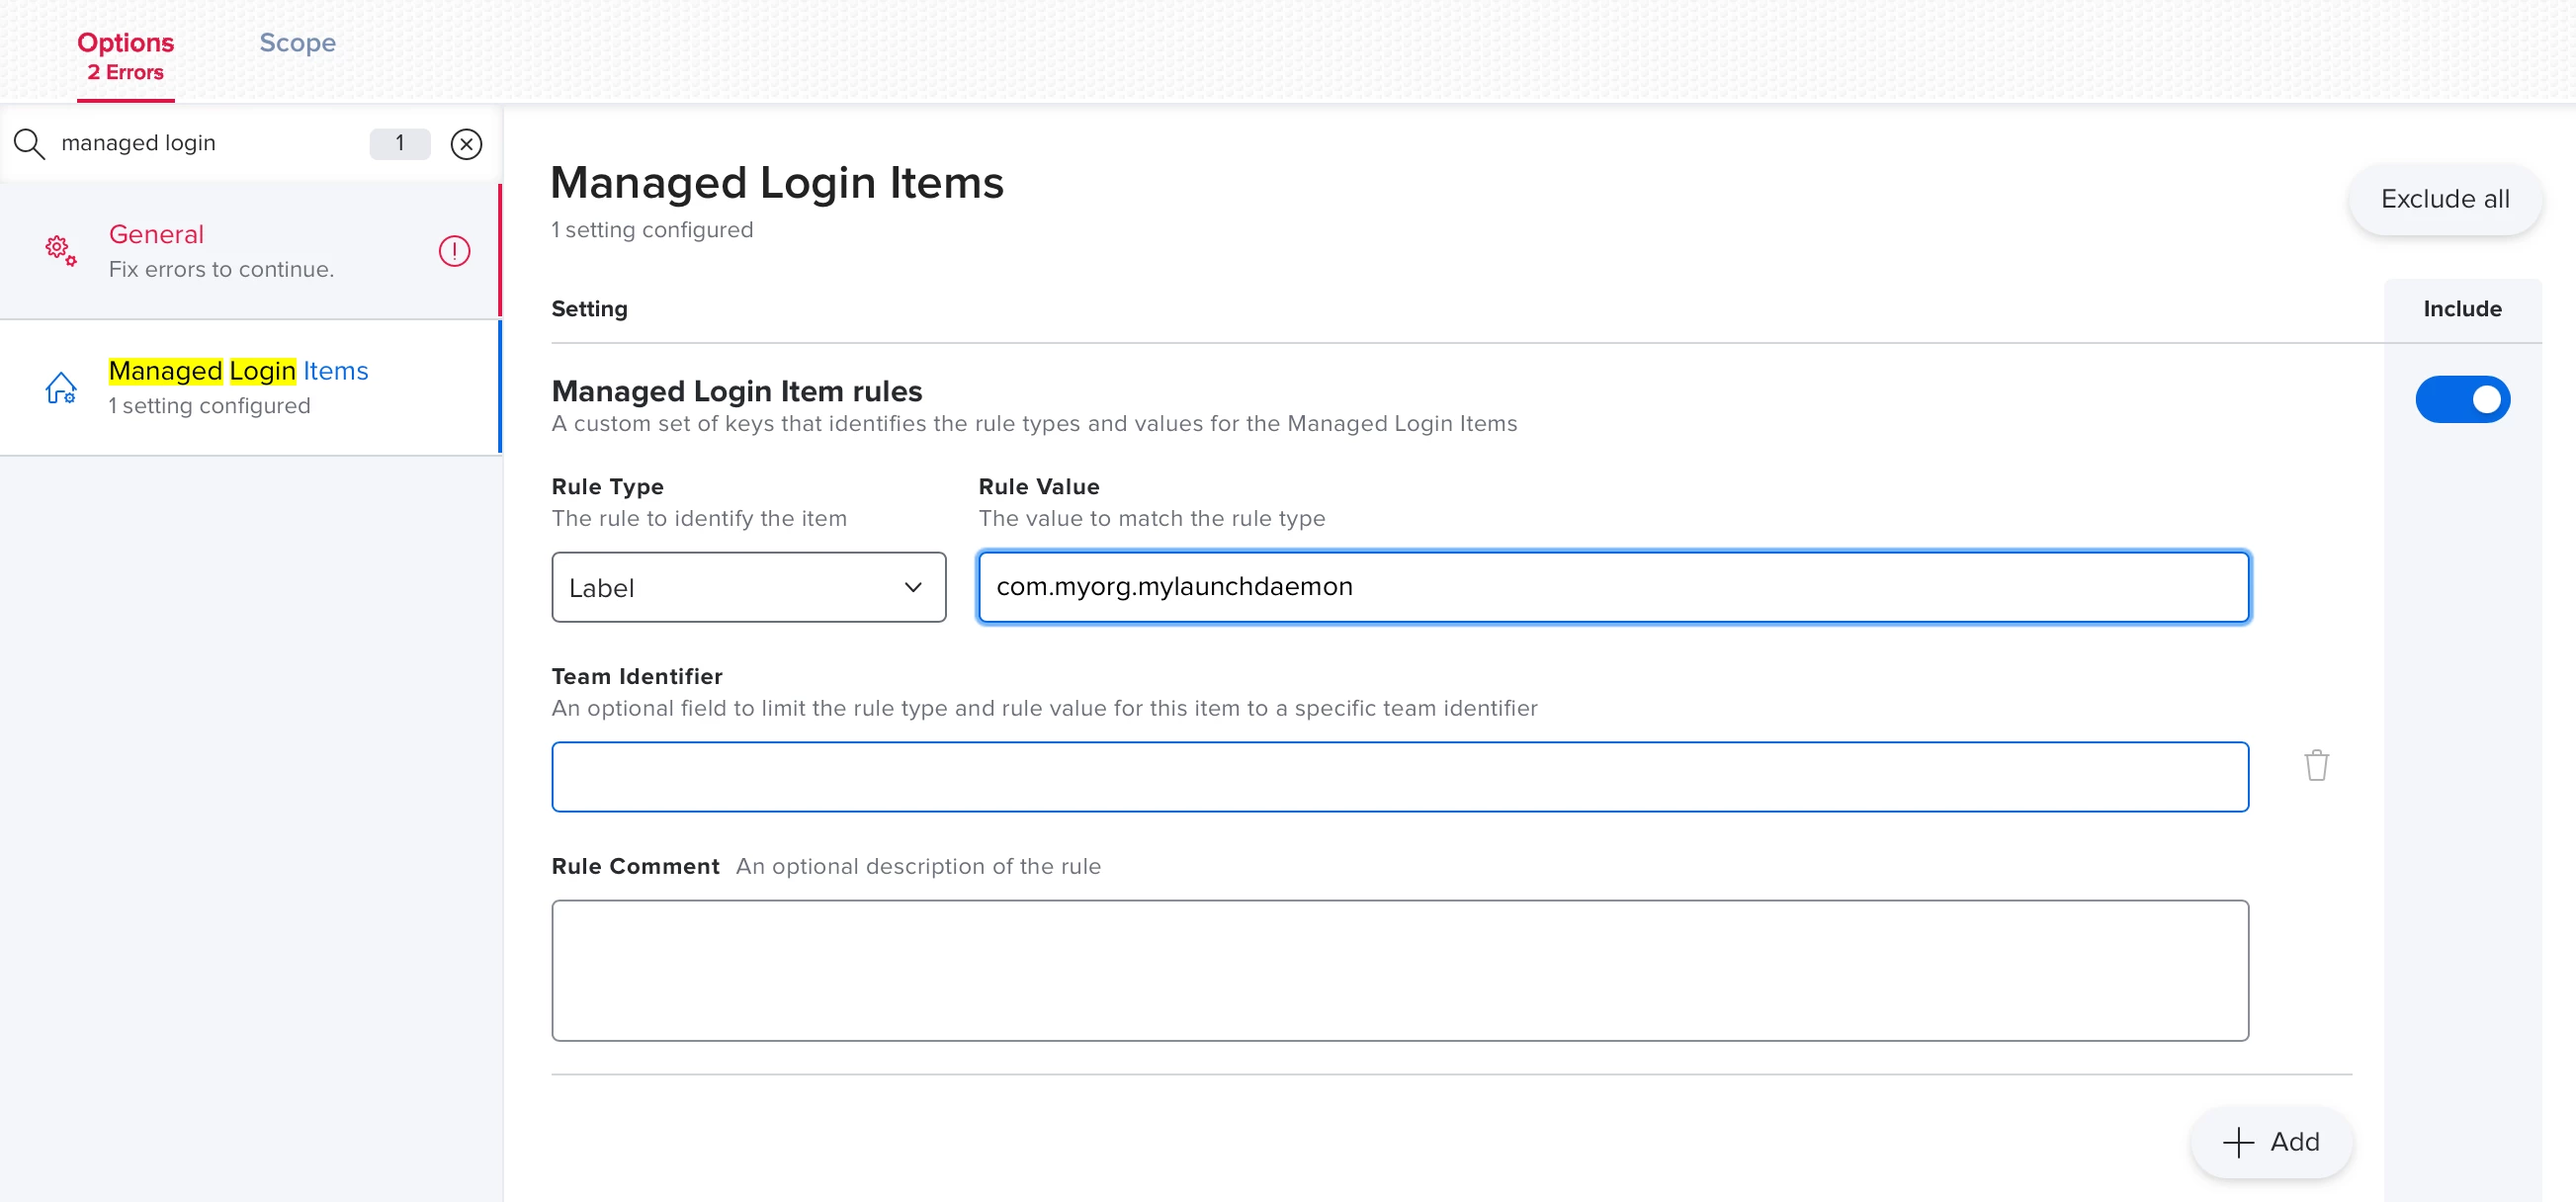
Task: Click 'Fix errors to continue.' text
Action: click(x=221, y=269)
